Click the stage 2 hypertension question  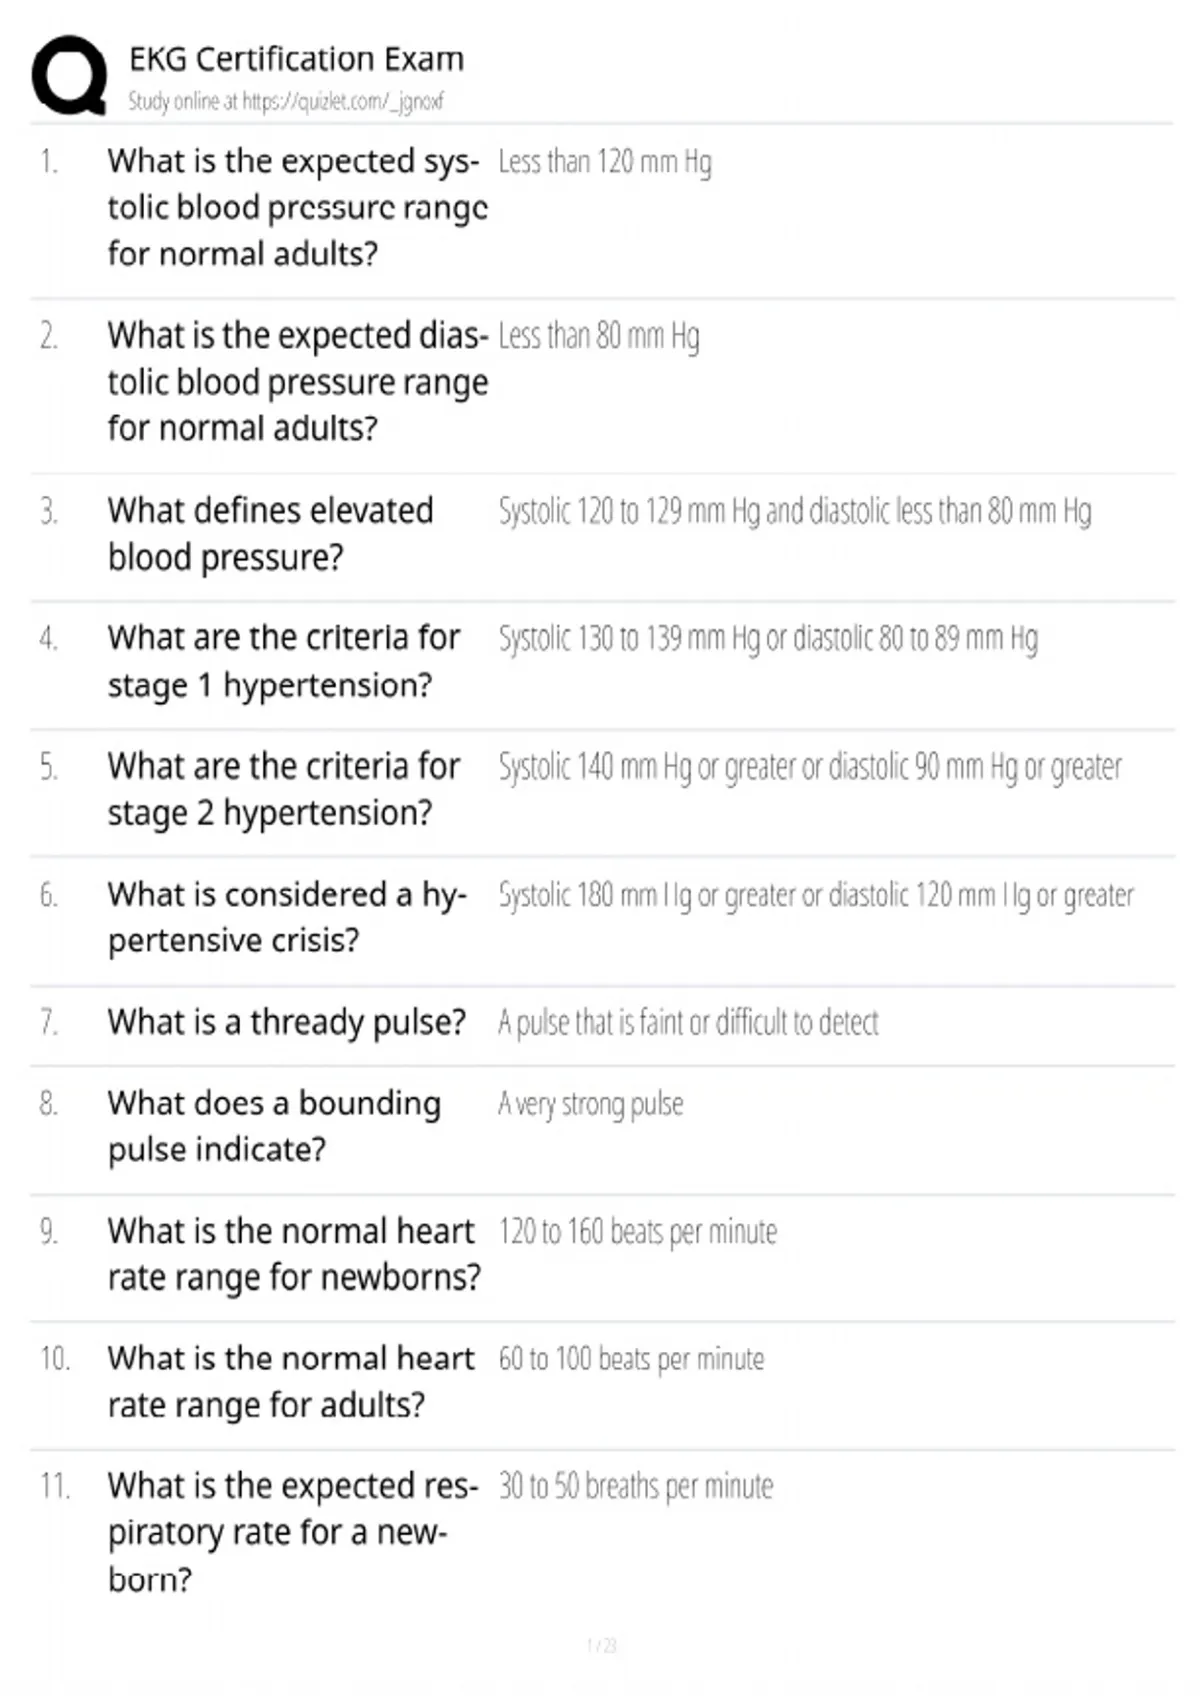[x=284, y=789]
